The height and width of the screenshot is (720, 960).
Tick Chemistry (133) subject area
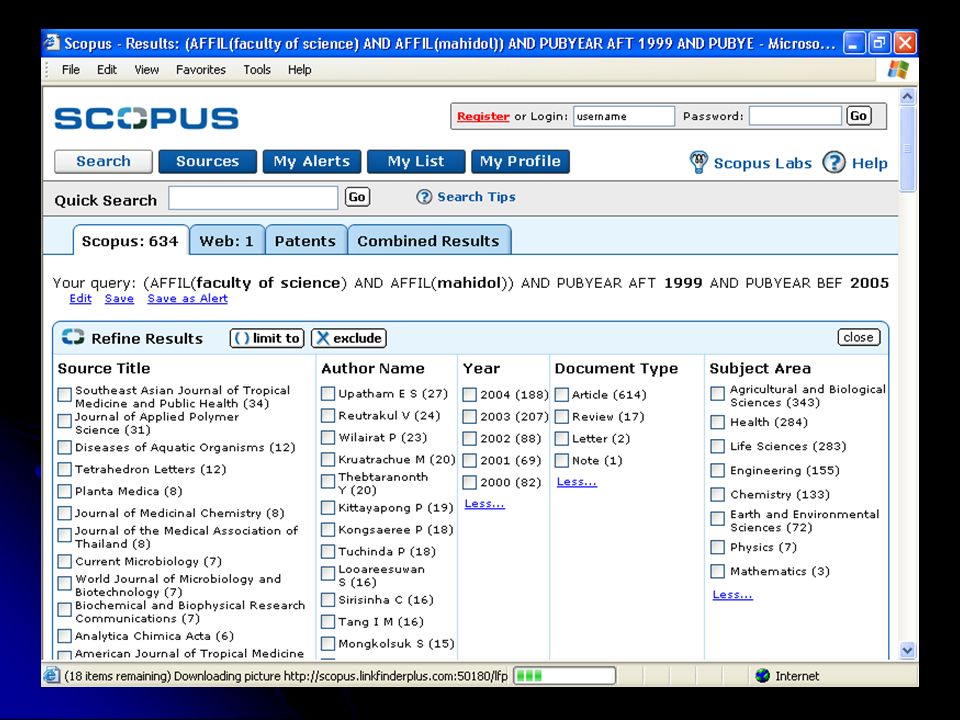[718, 494]
